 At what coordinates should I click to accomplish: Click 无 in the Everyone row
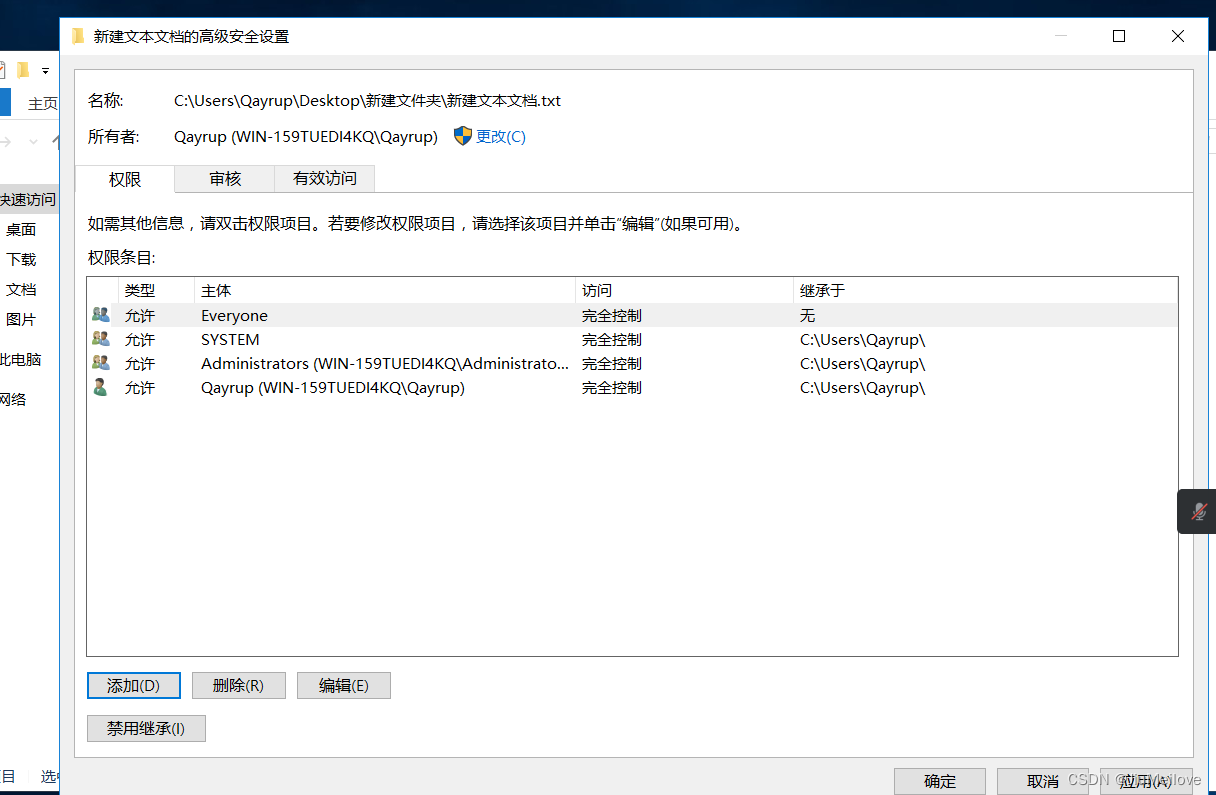pyautogui.click(x=808, y=315)
